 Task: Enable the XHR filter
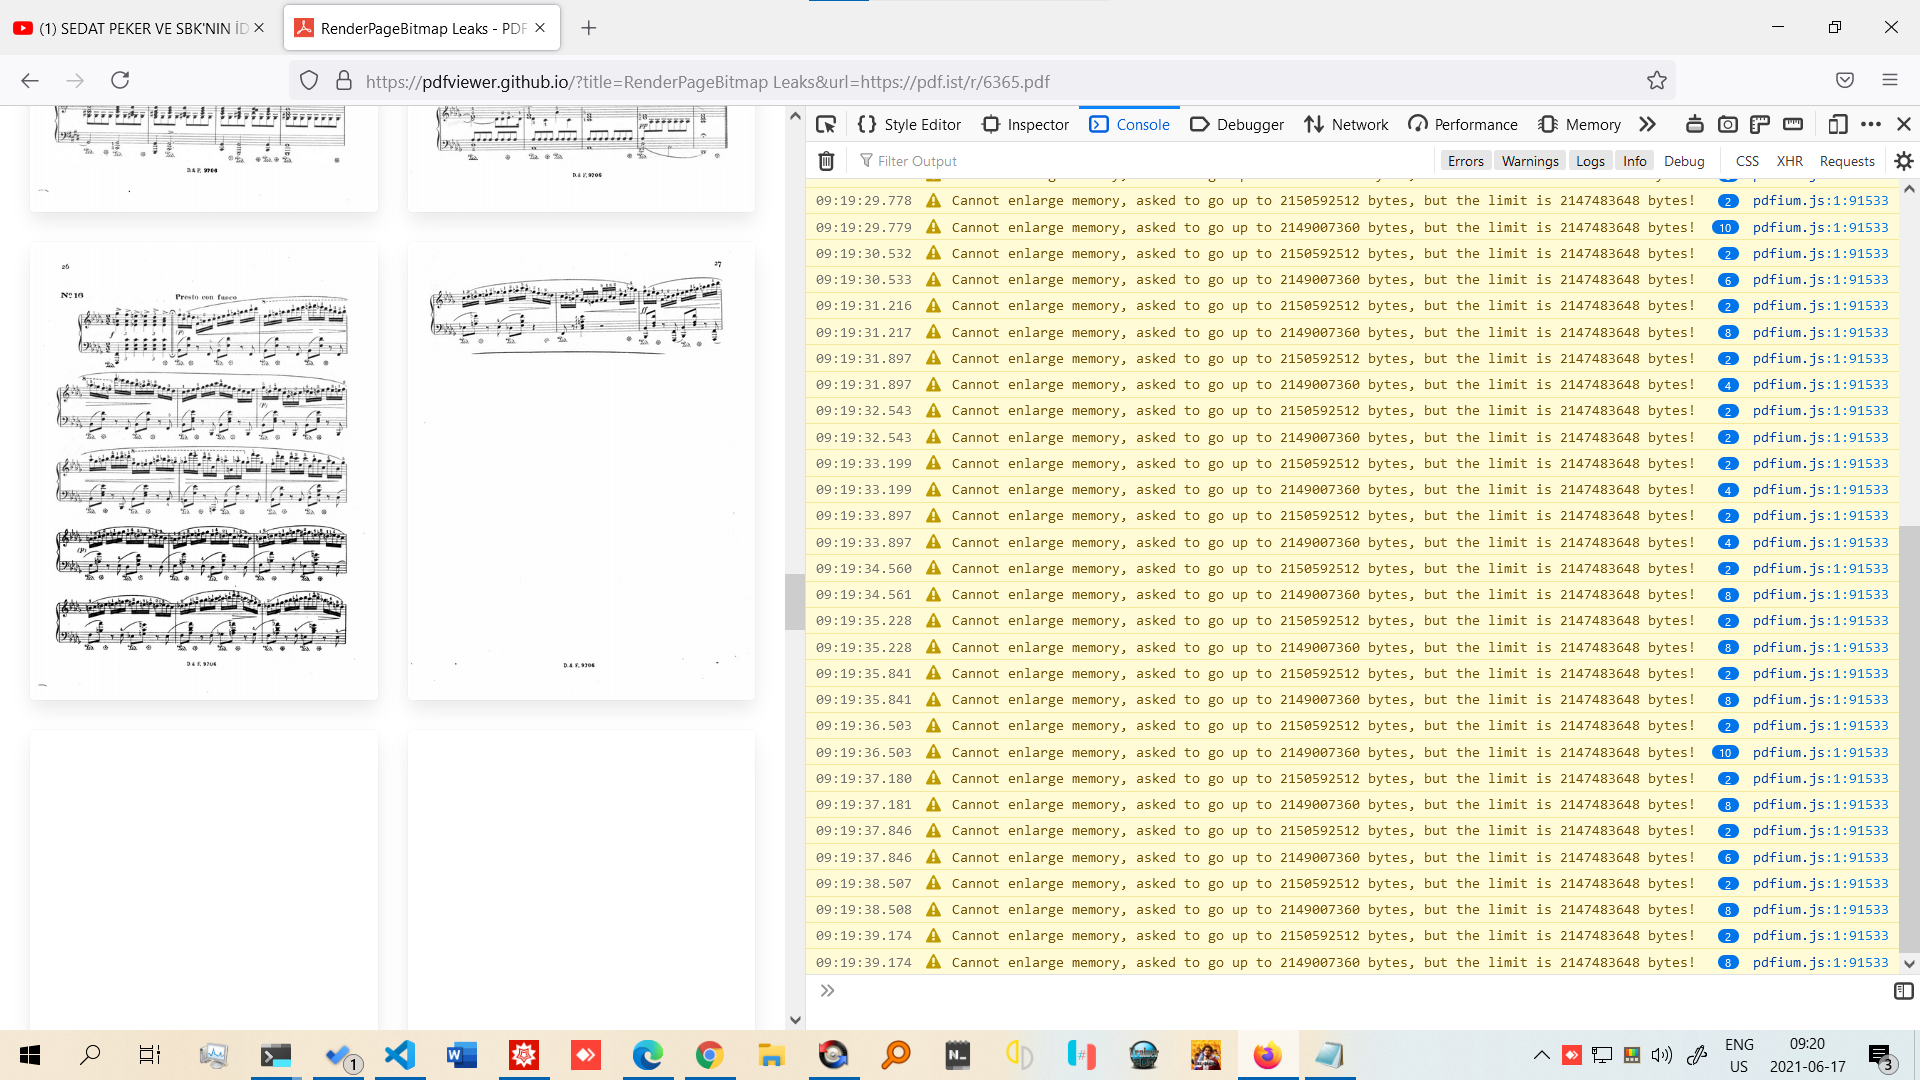click(1789, 161)
